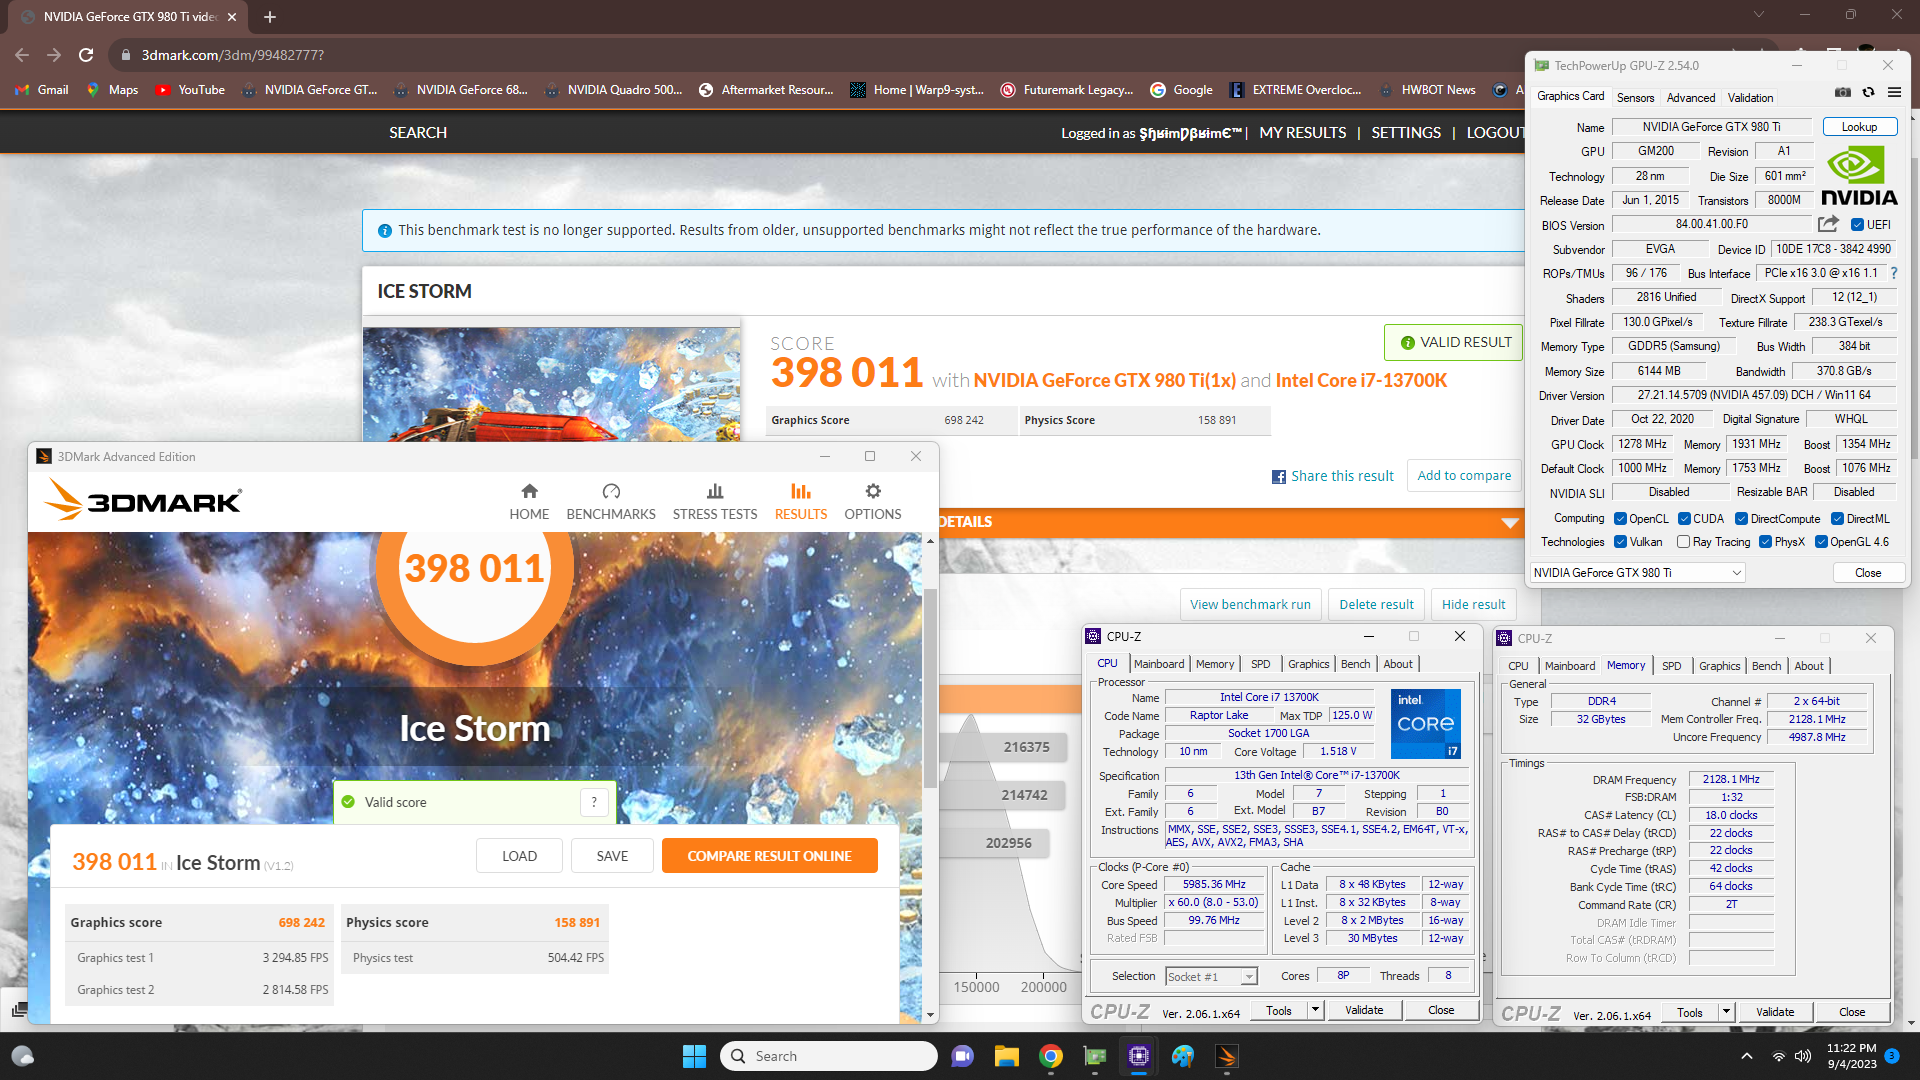Open 3DMark BENCHMARKS section
Viewport: 1920px width, 1080px height.
[x=611, y=502]
